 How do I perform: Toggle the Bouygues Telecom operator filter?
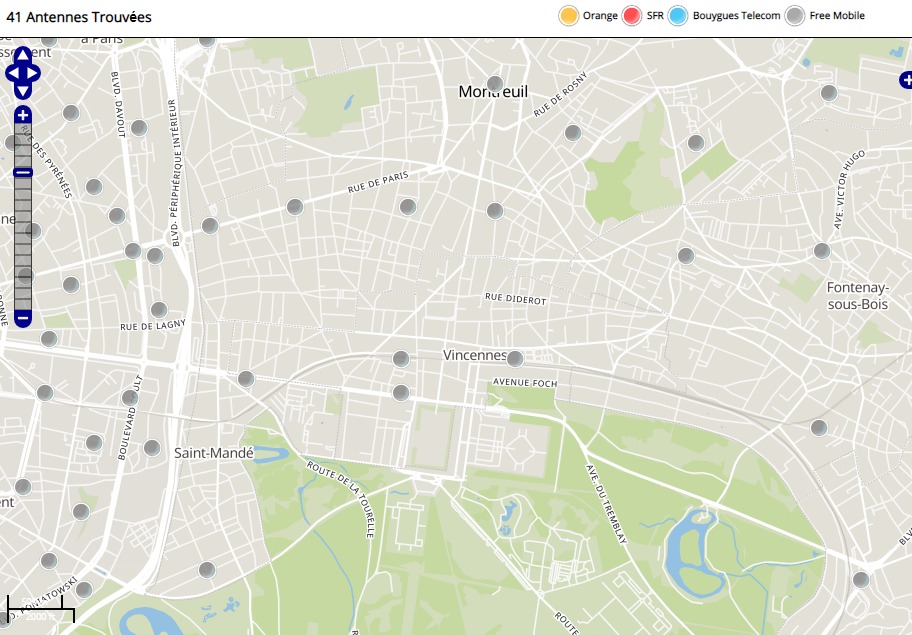(x=678, y=16)
